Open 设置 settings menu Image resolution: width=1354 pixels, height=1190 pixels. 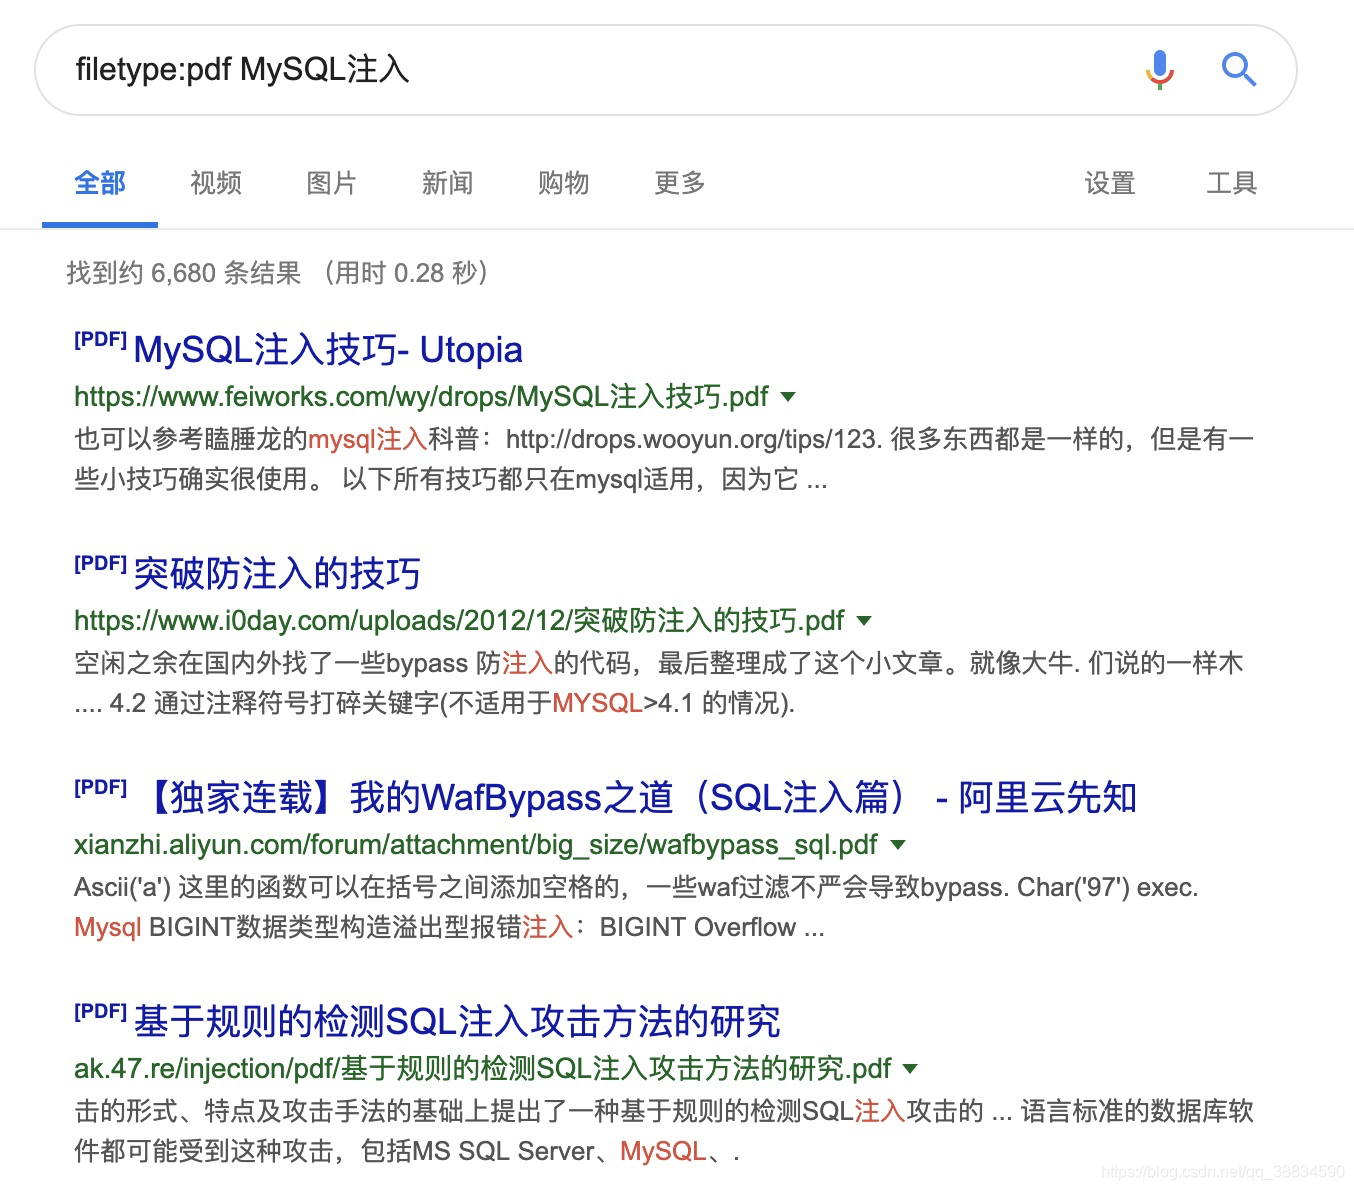point(1110,183)
